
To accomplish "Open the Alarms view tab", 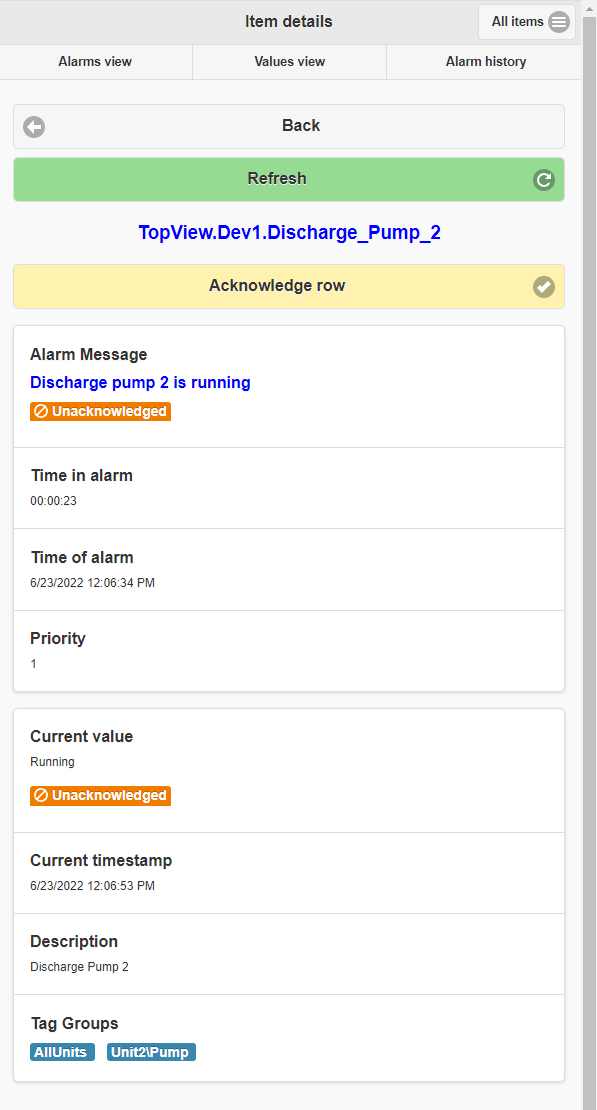I will tap(96, 62).
